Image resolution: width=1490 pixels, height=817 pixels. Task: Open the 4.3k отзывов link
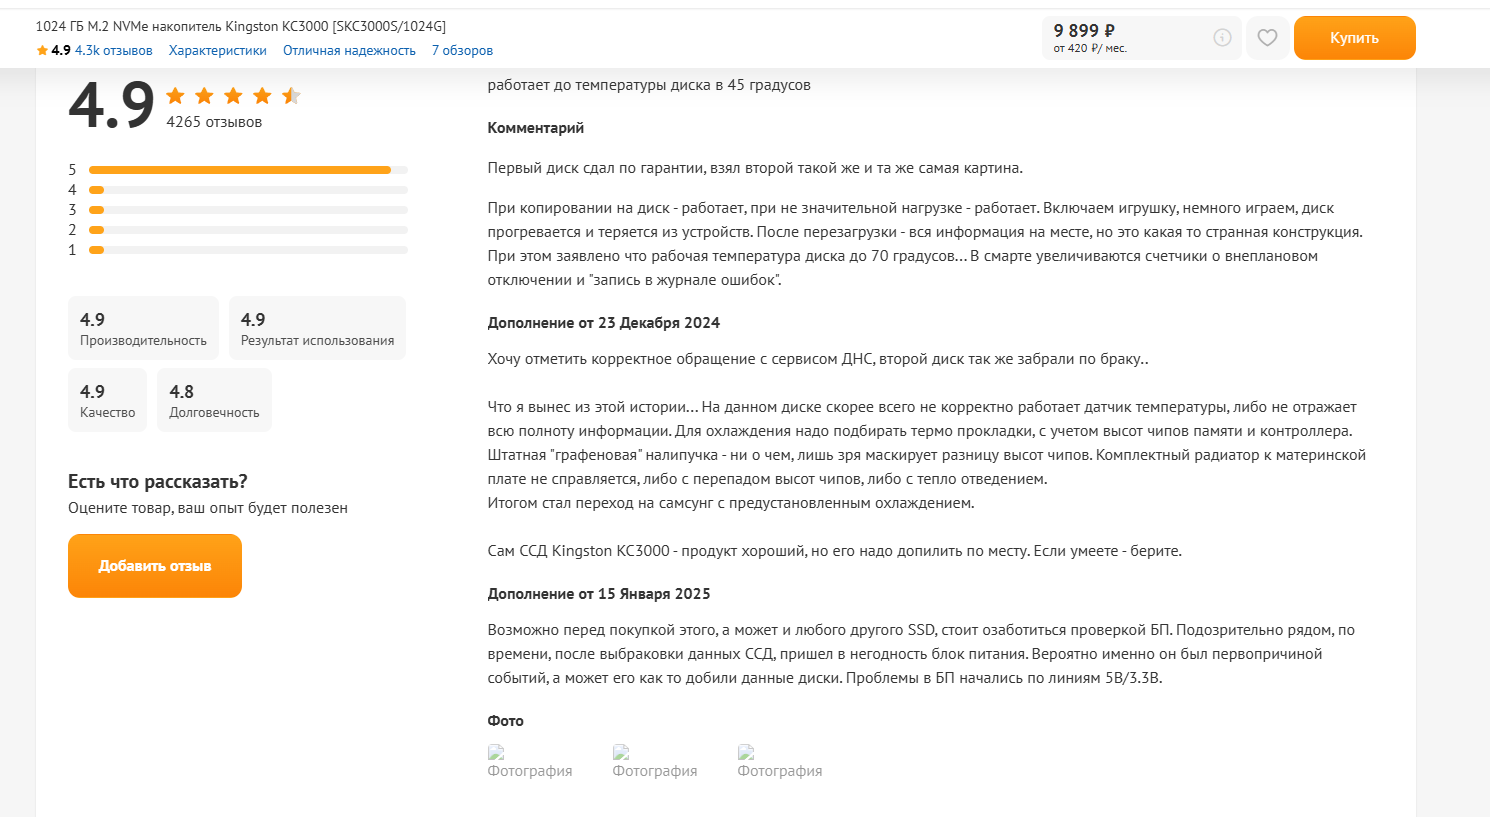[114, 51]
